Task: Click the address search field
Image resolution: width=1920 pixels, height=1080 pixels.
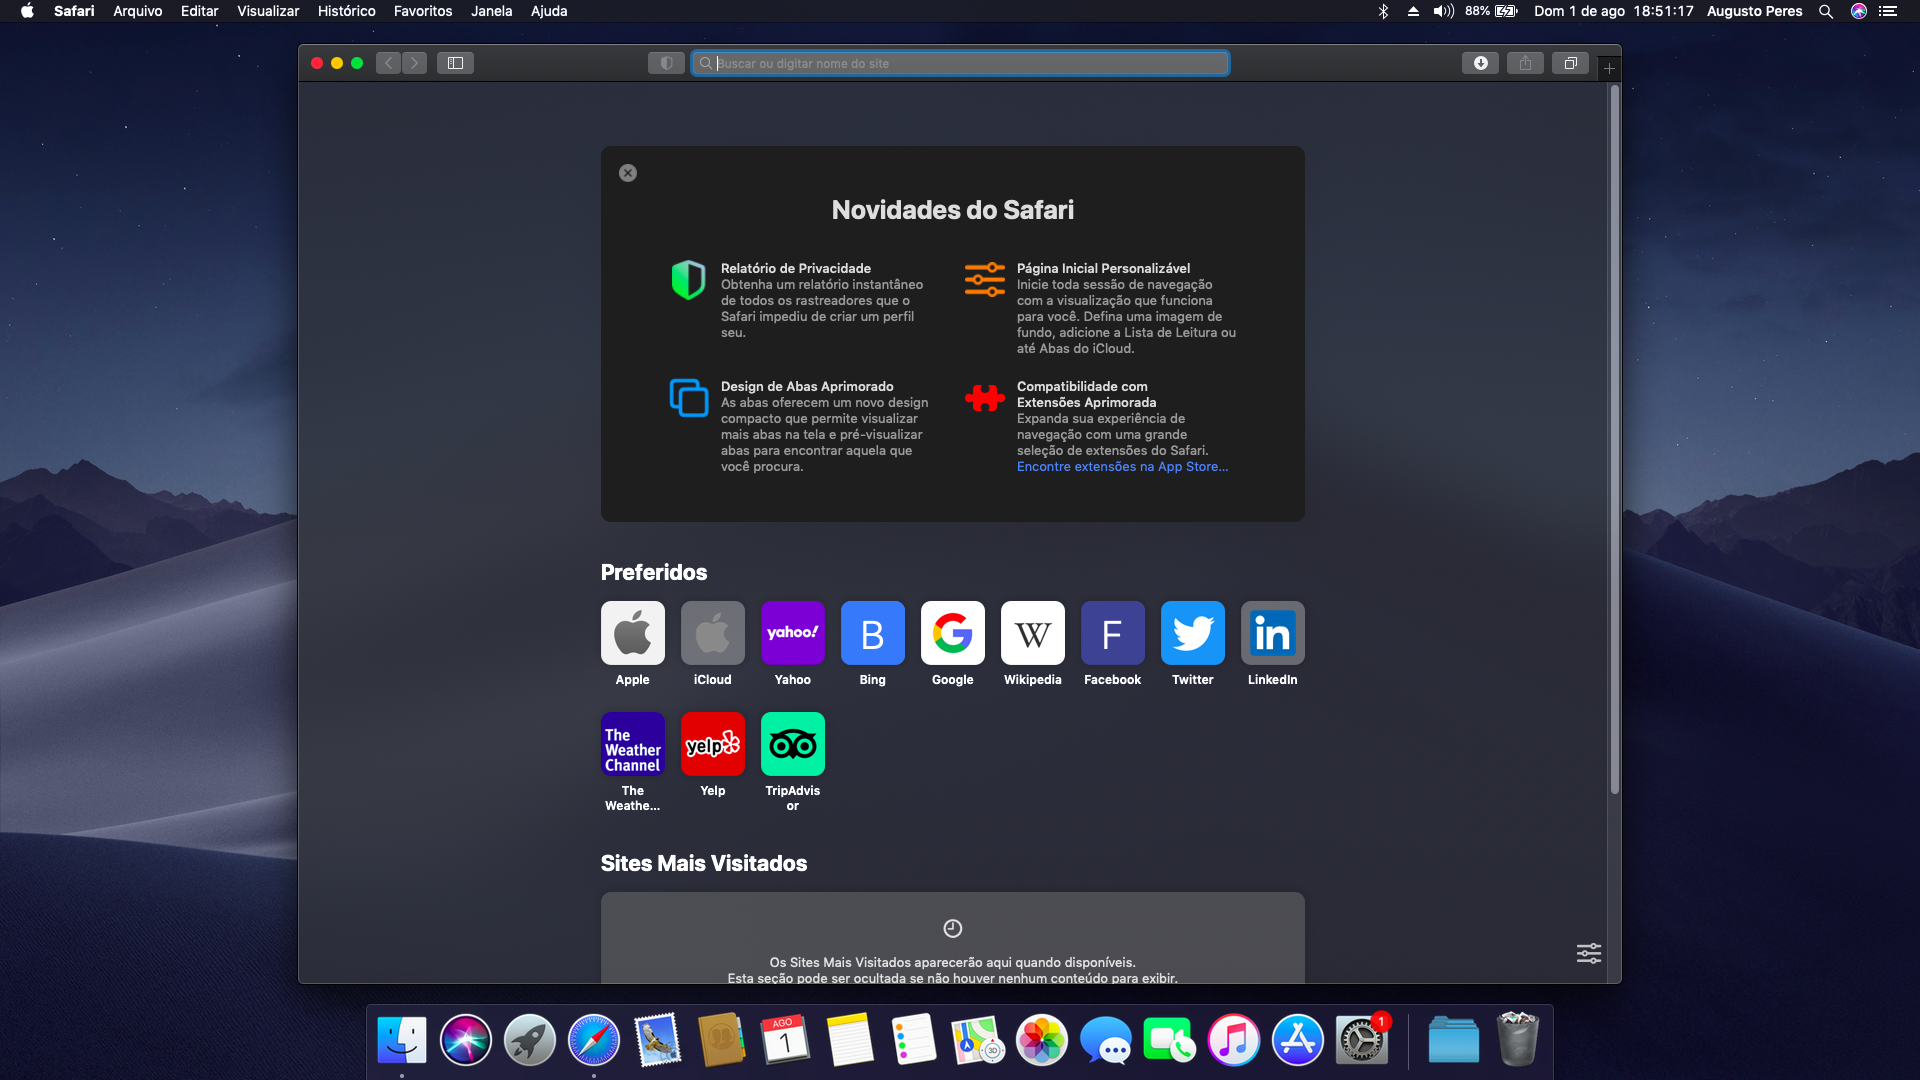Action: 960,63
